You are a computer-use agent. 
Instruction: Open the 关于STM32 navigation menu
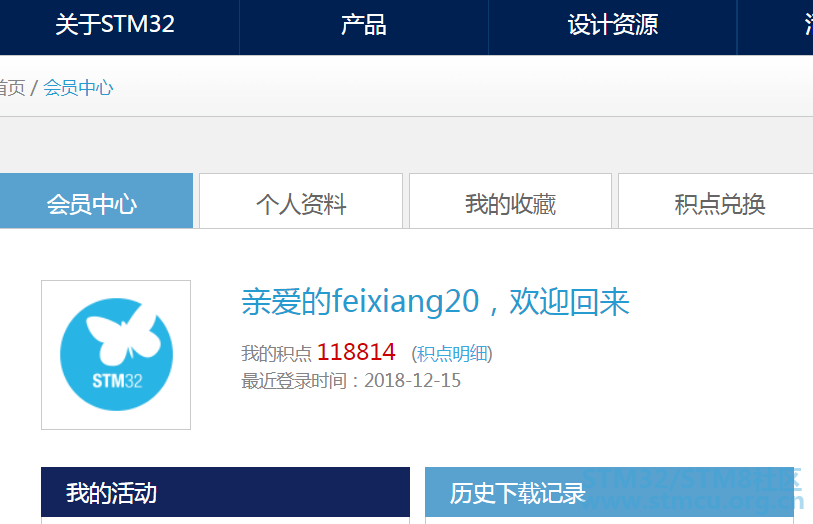115,25
